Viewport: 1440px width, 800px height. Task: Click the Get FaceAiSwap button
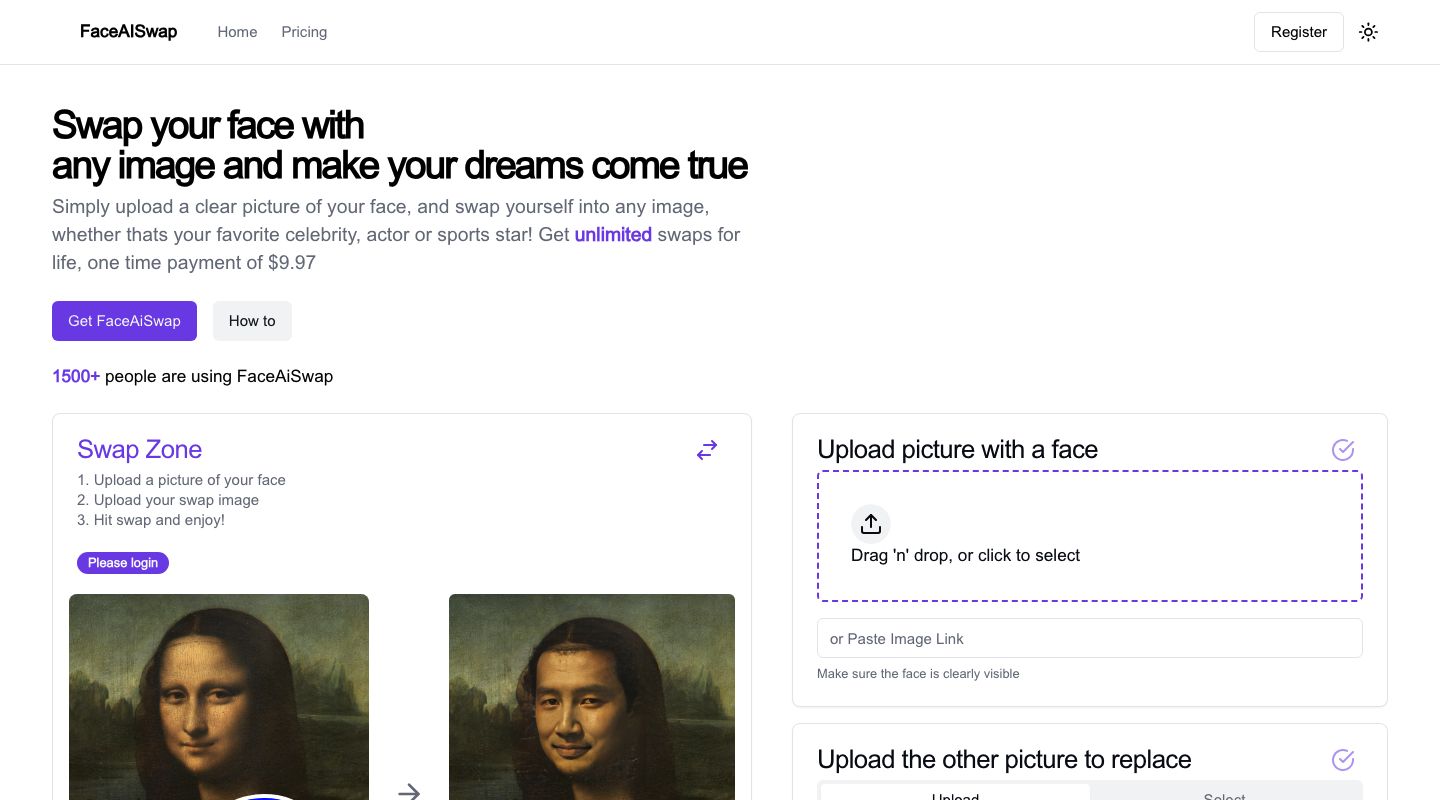point(124,321)
